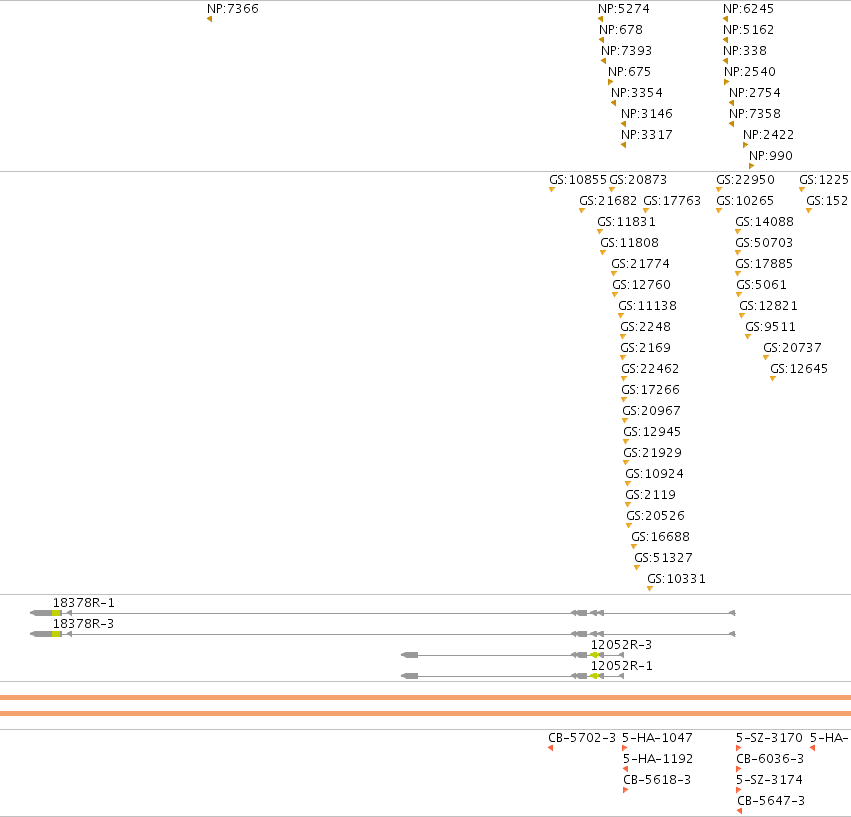Select the GS:10331 feature
Image resolution: width=851 pixels, height=817 pixels.
(676, 579)
